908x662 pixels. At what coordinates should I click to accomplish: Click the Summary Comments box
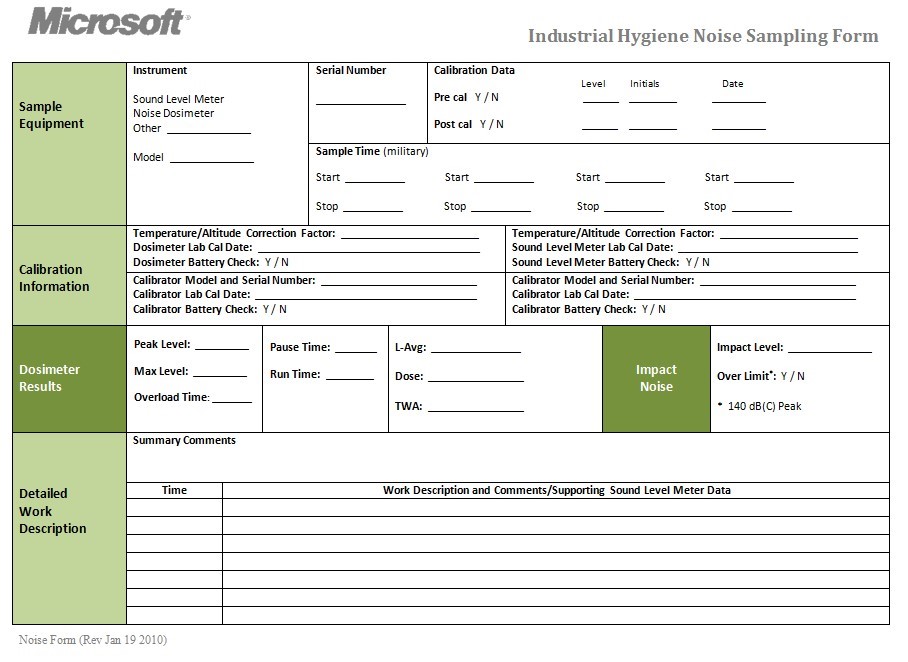point(507,462)
